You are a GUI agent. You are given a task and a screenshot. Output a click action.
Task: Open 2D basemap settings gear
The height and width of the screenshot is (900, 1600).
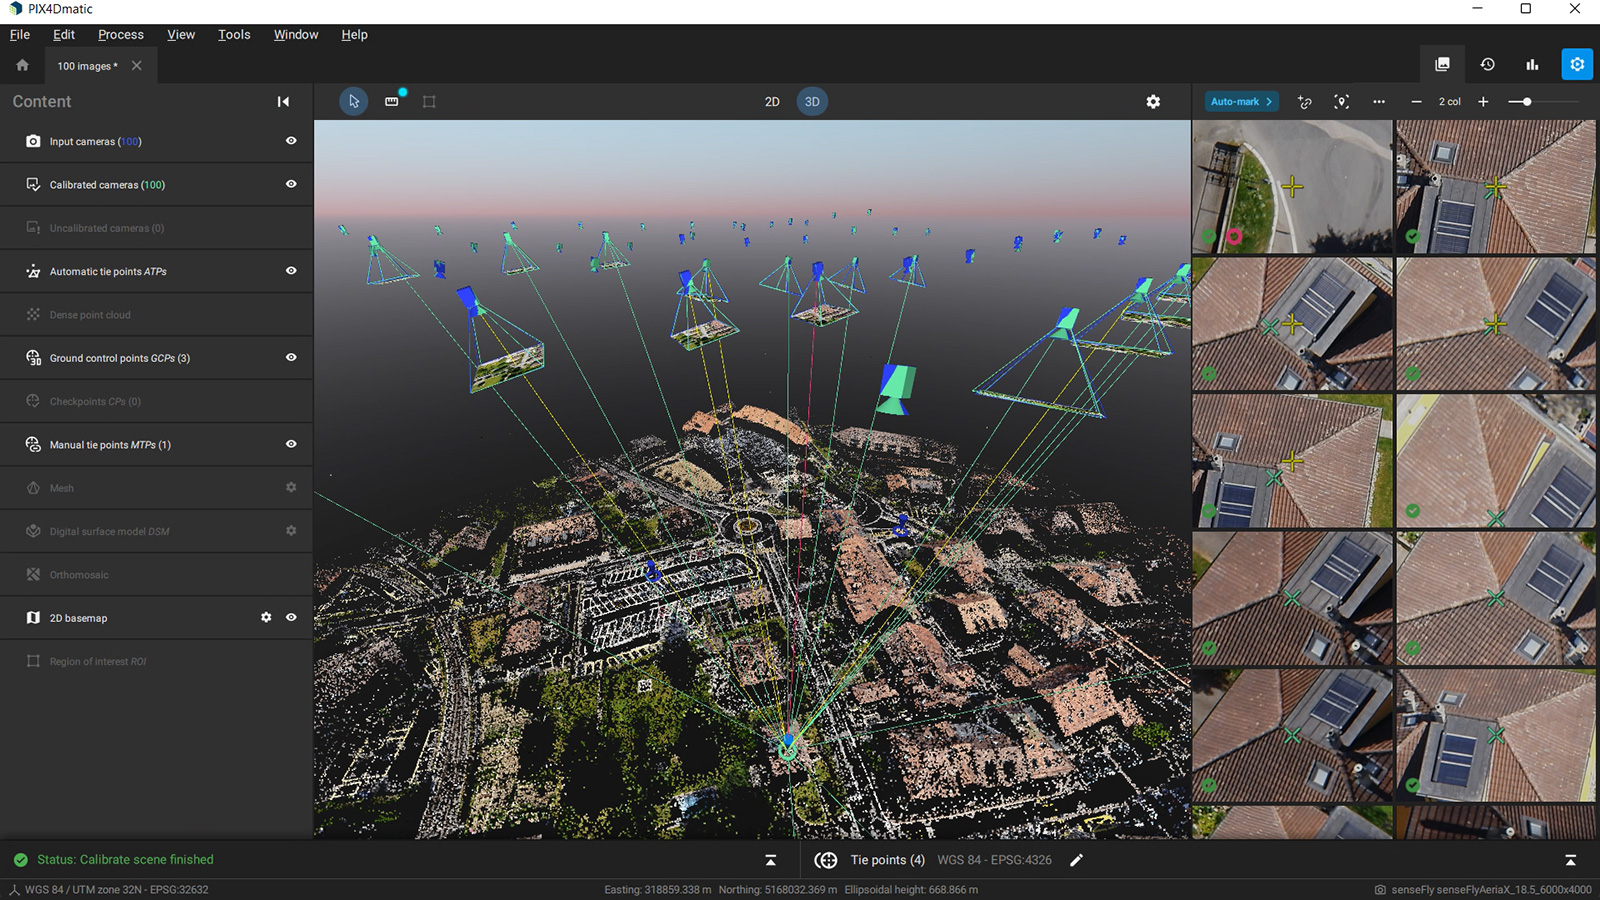click(x=266, y=617)
